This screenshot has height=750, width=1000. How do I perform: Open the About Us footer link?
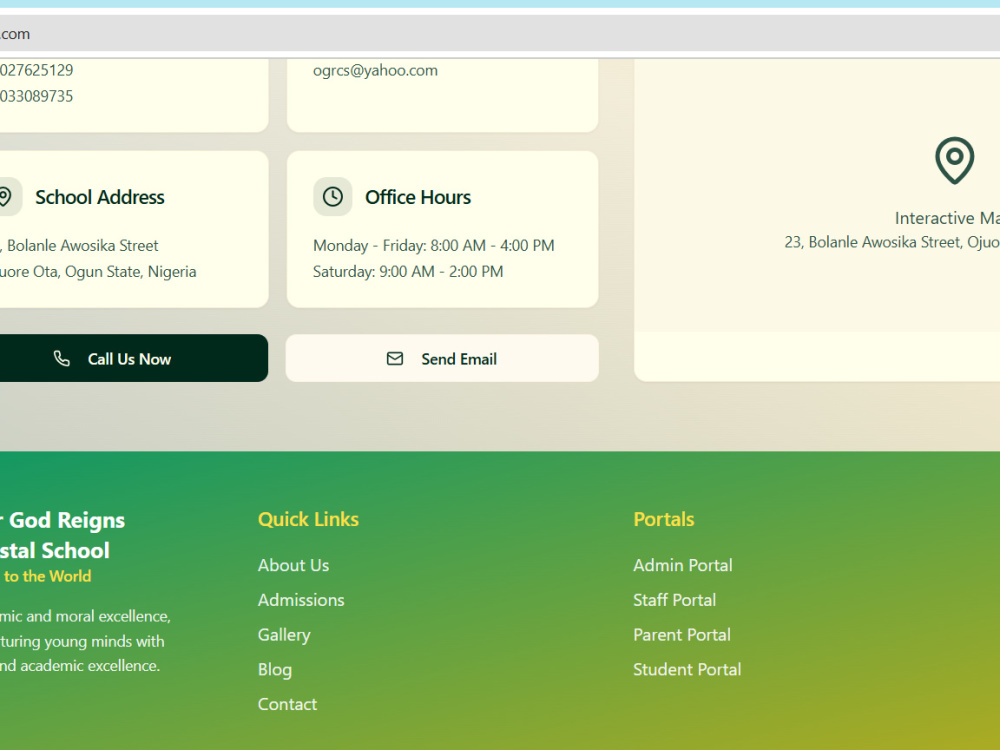coord(293,565)
